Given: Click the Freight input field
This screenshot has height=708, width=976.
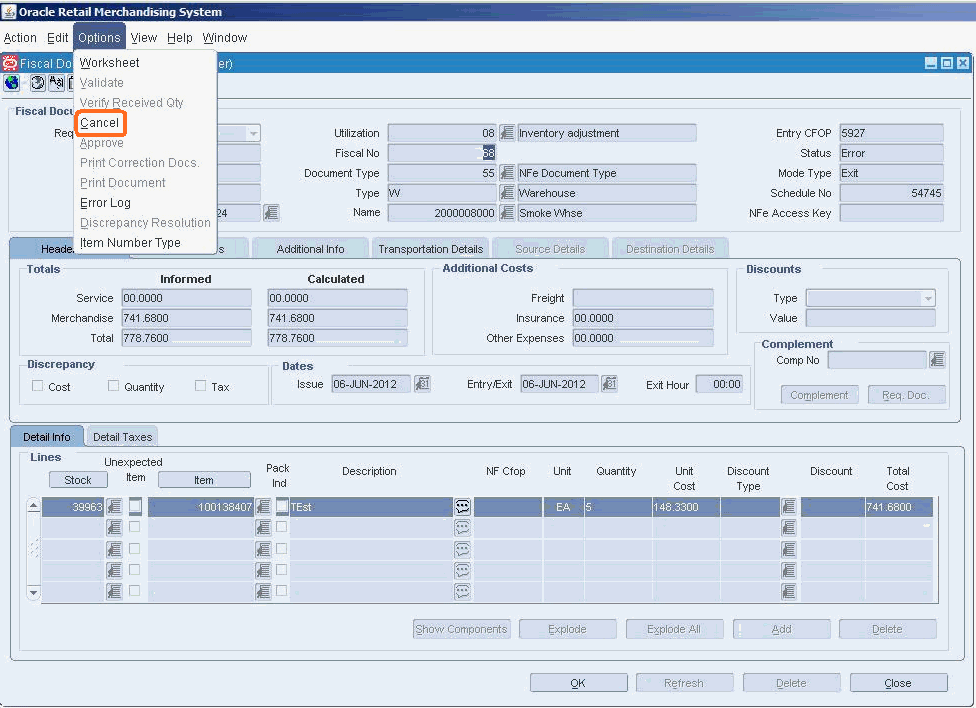Looking at the screenshot, I should tap(643, 298).
